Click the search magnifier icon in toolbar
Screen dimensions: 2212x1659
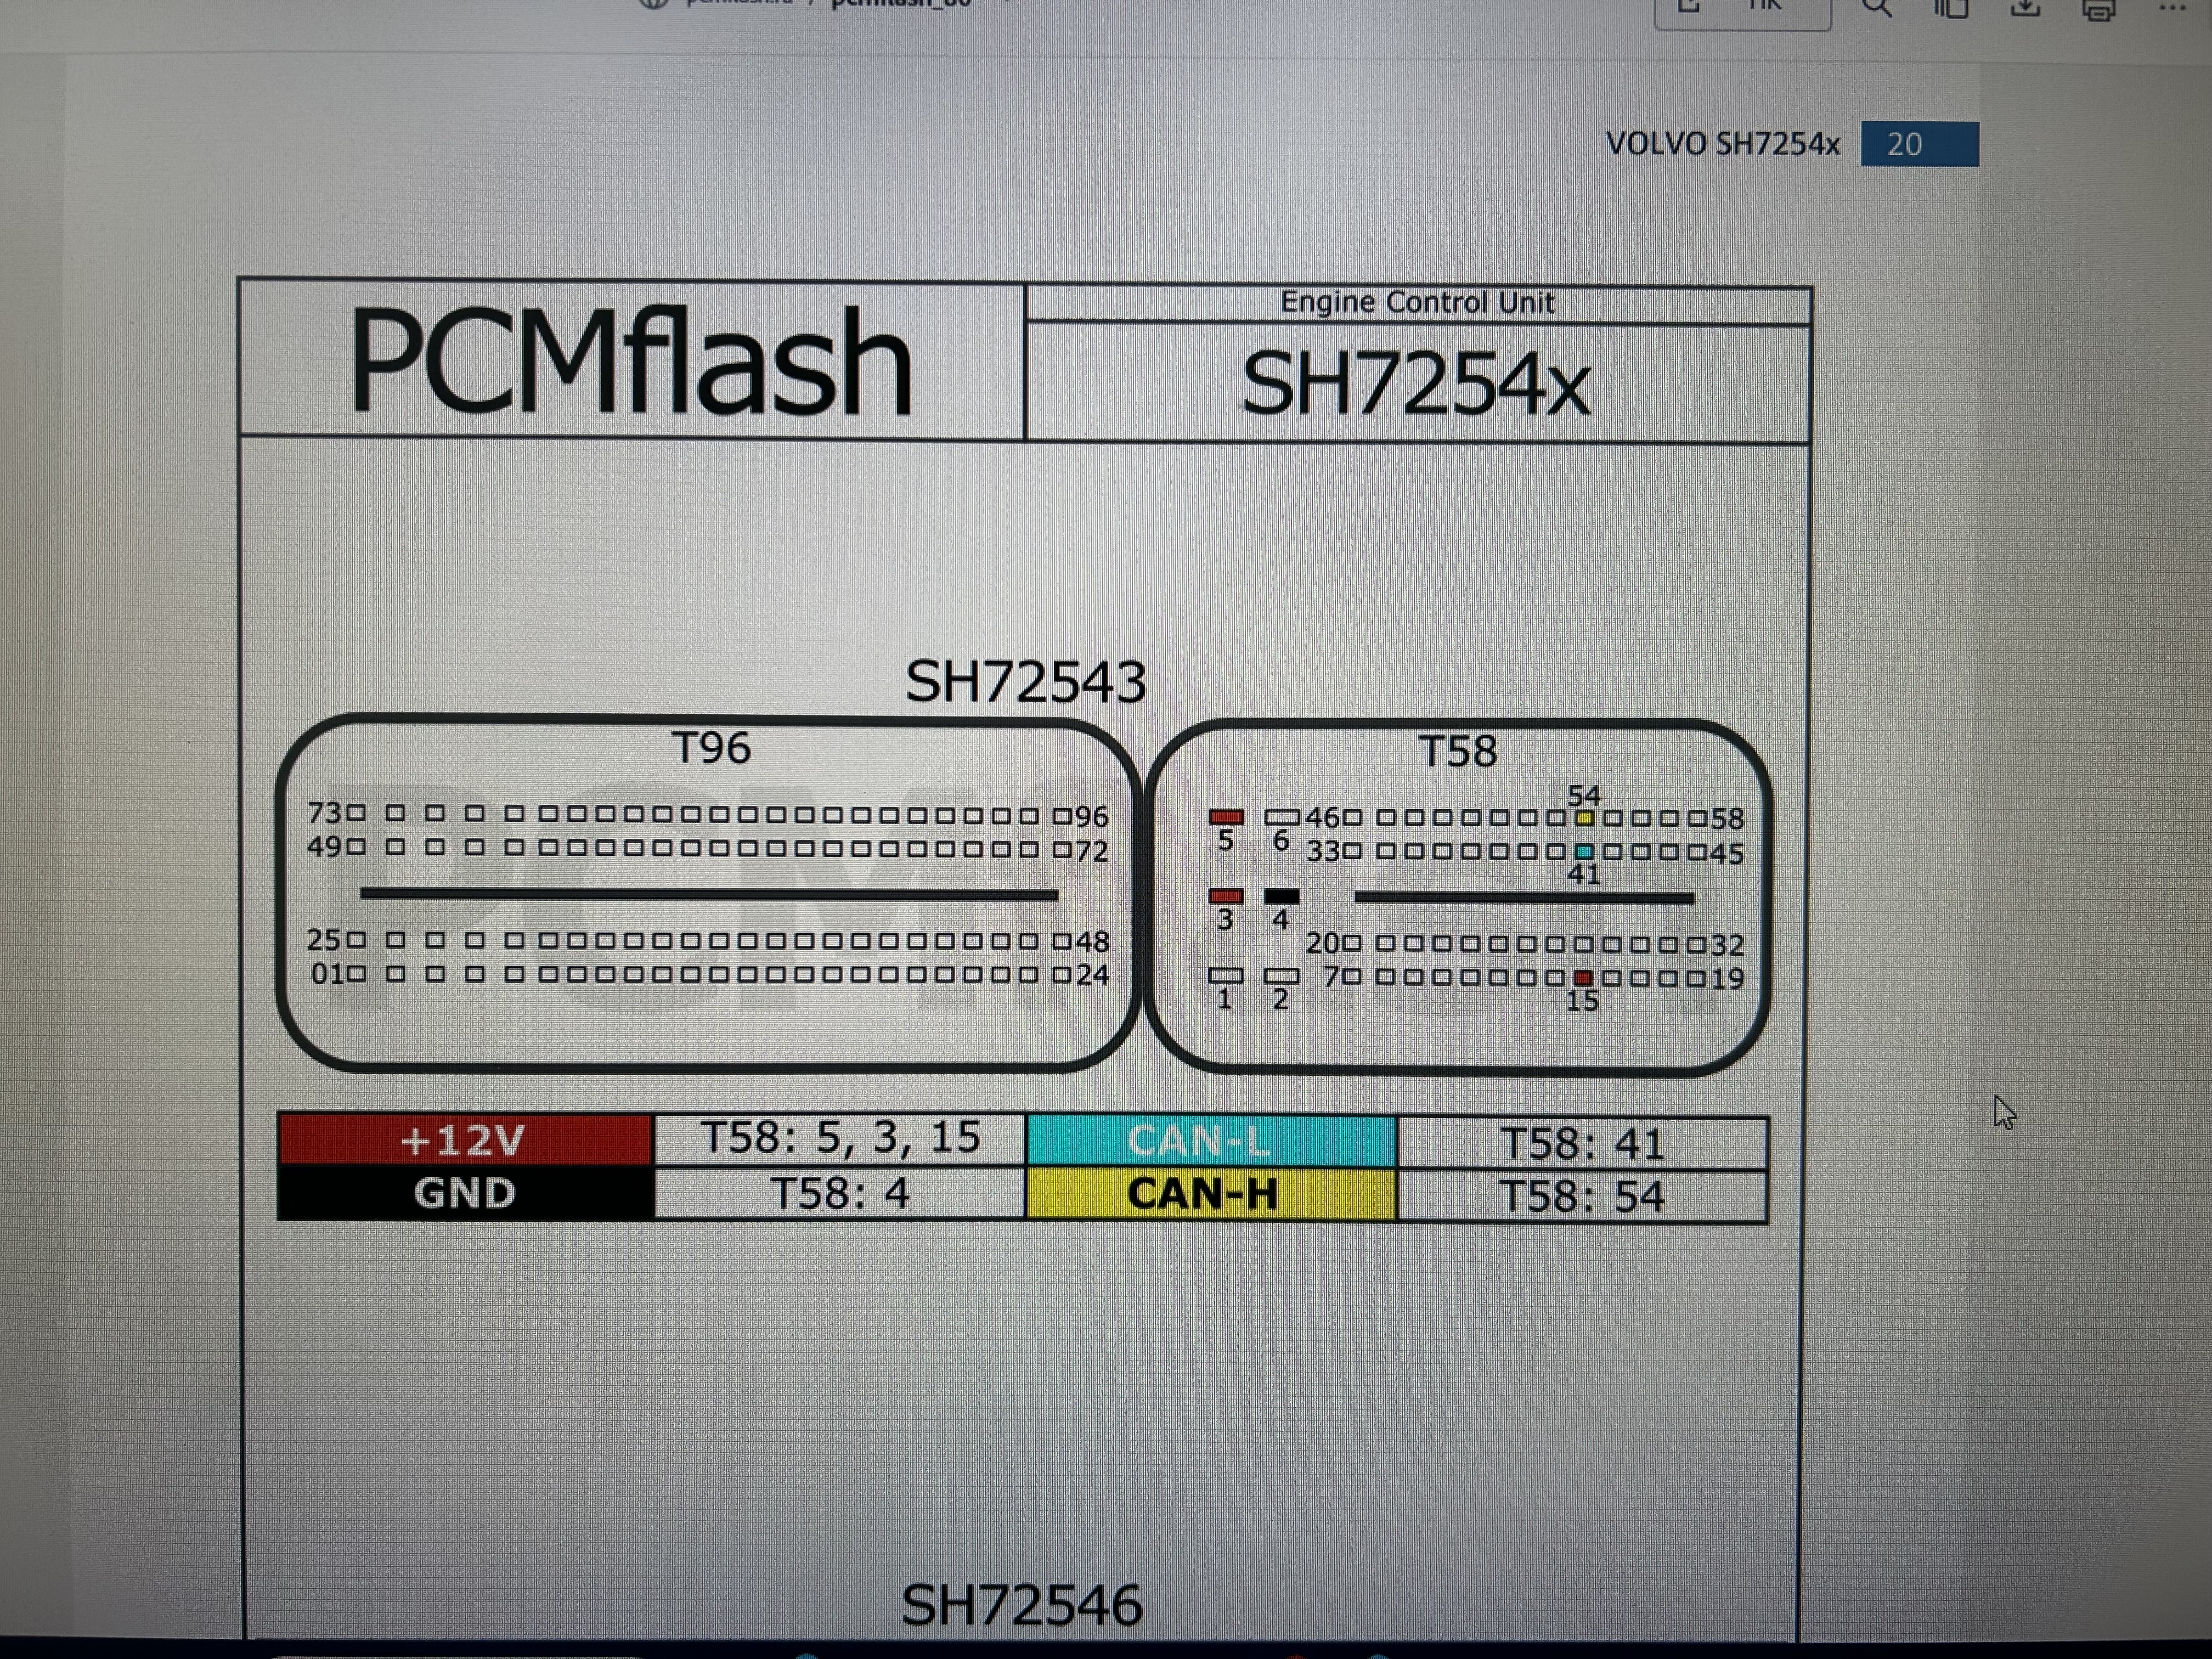point(1876,9)
